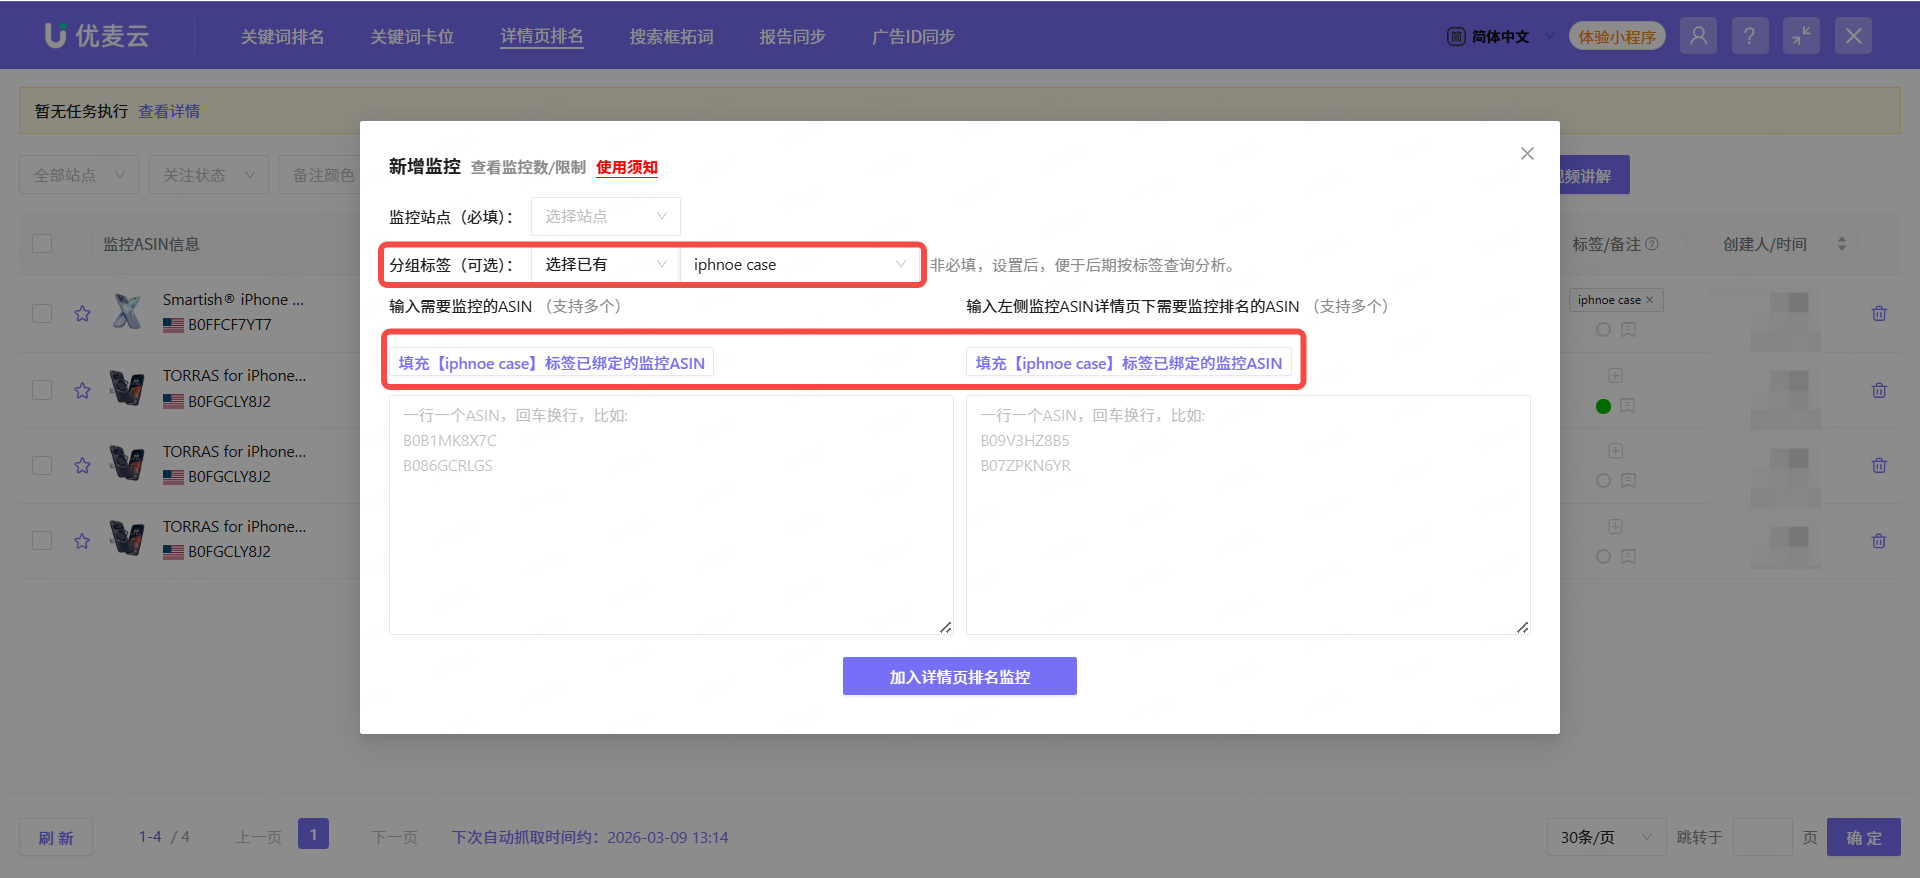Open the 报告同步 tab

[x=792, y=37]
